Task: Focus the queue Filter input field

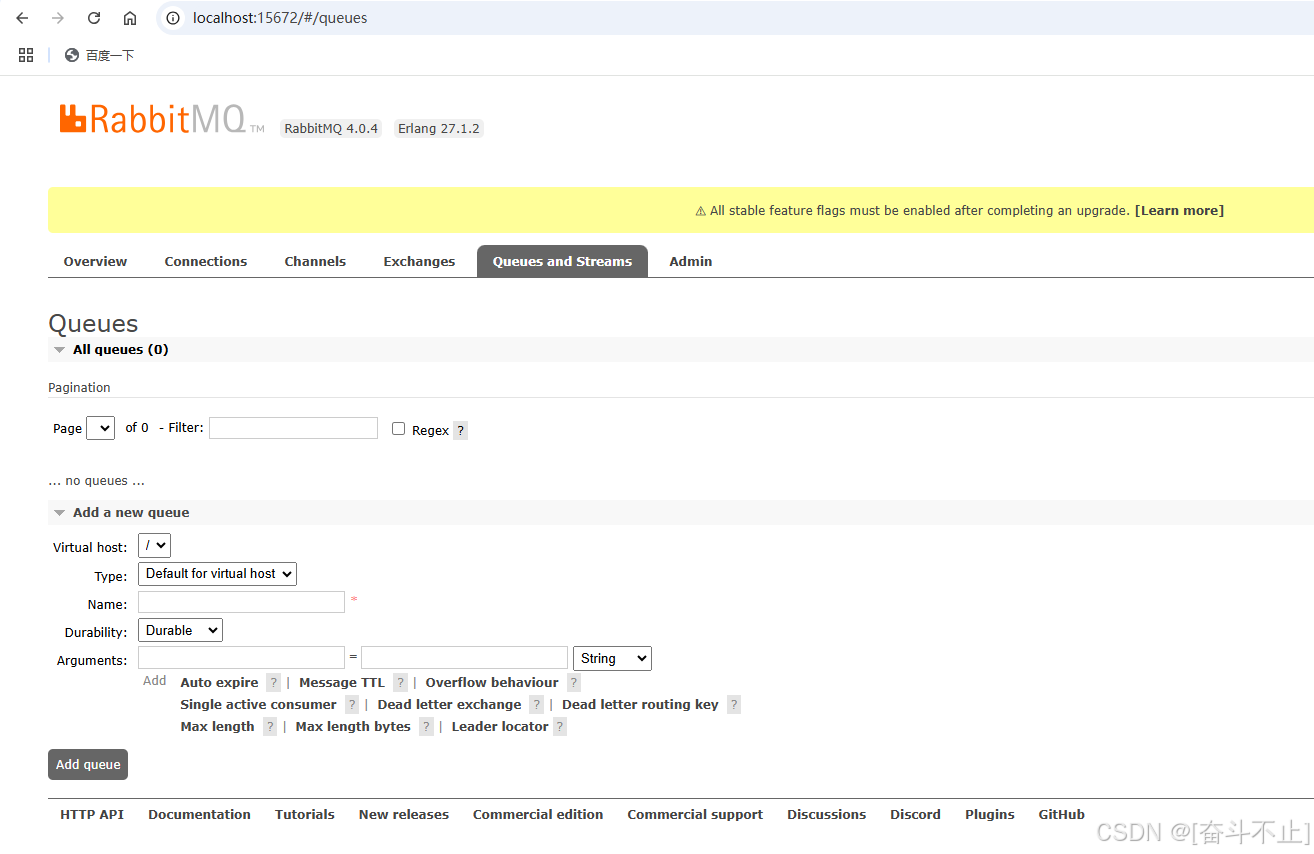Action: click(293, 428)
